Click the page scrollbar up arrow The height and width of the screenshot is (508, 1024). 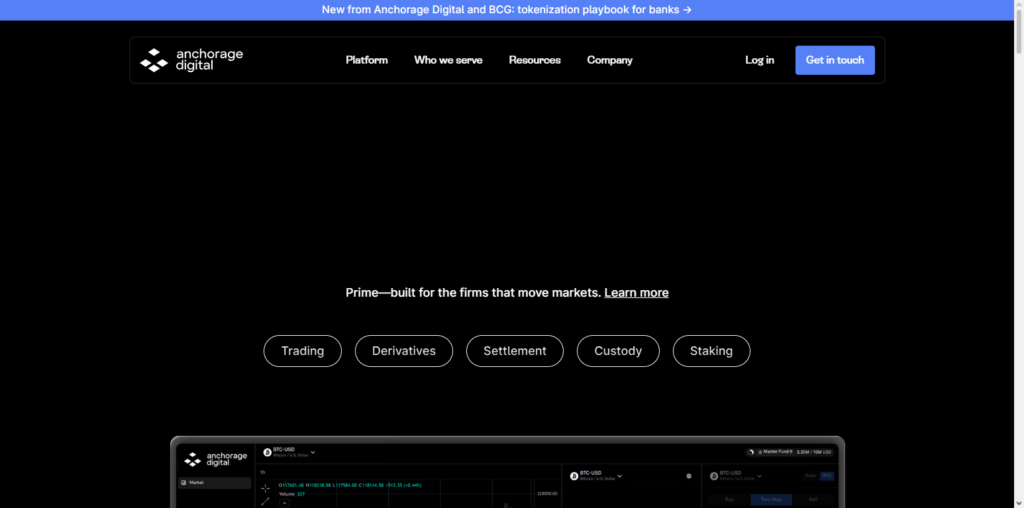coord(1019,5)
